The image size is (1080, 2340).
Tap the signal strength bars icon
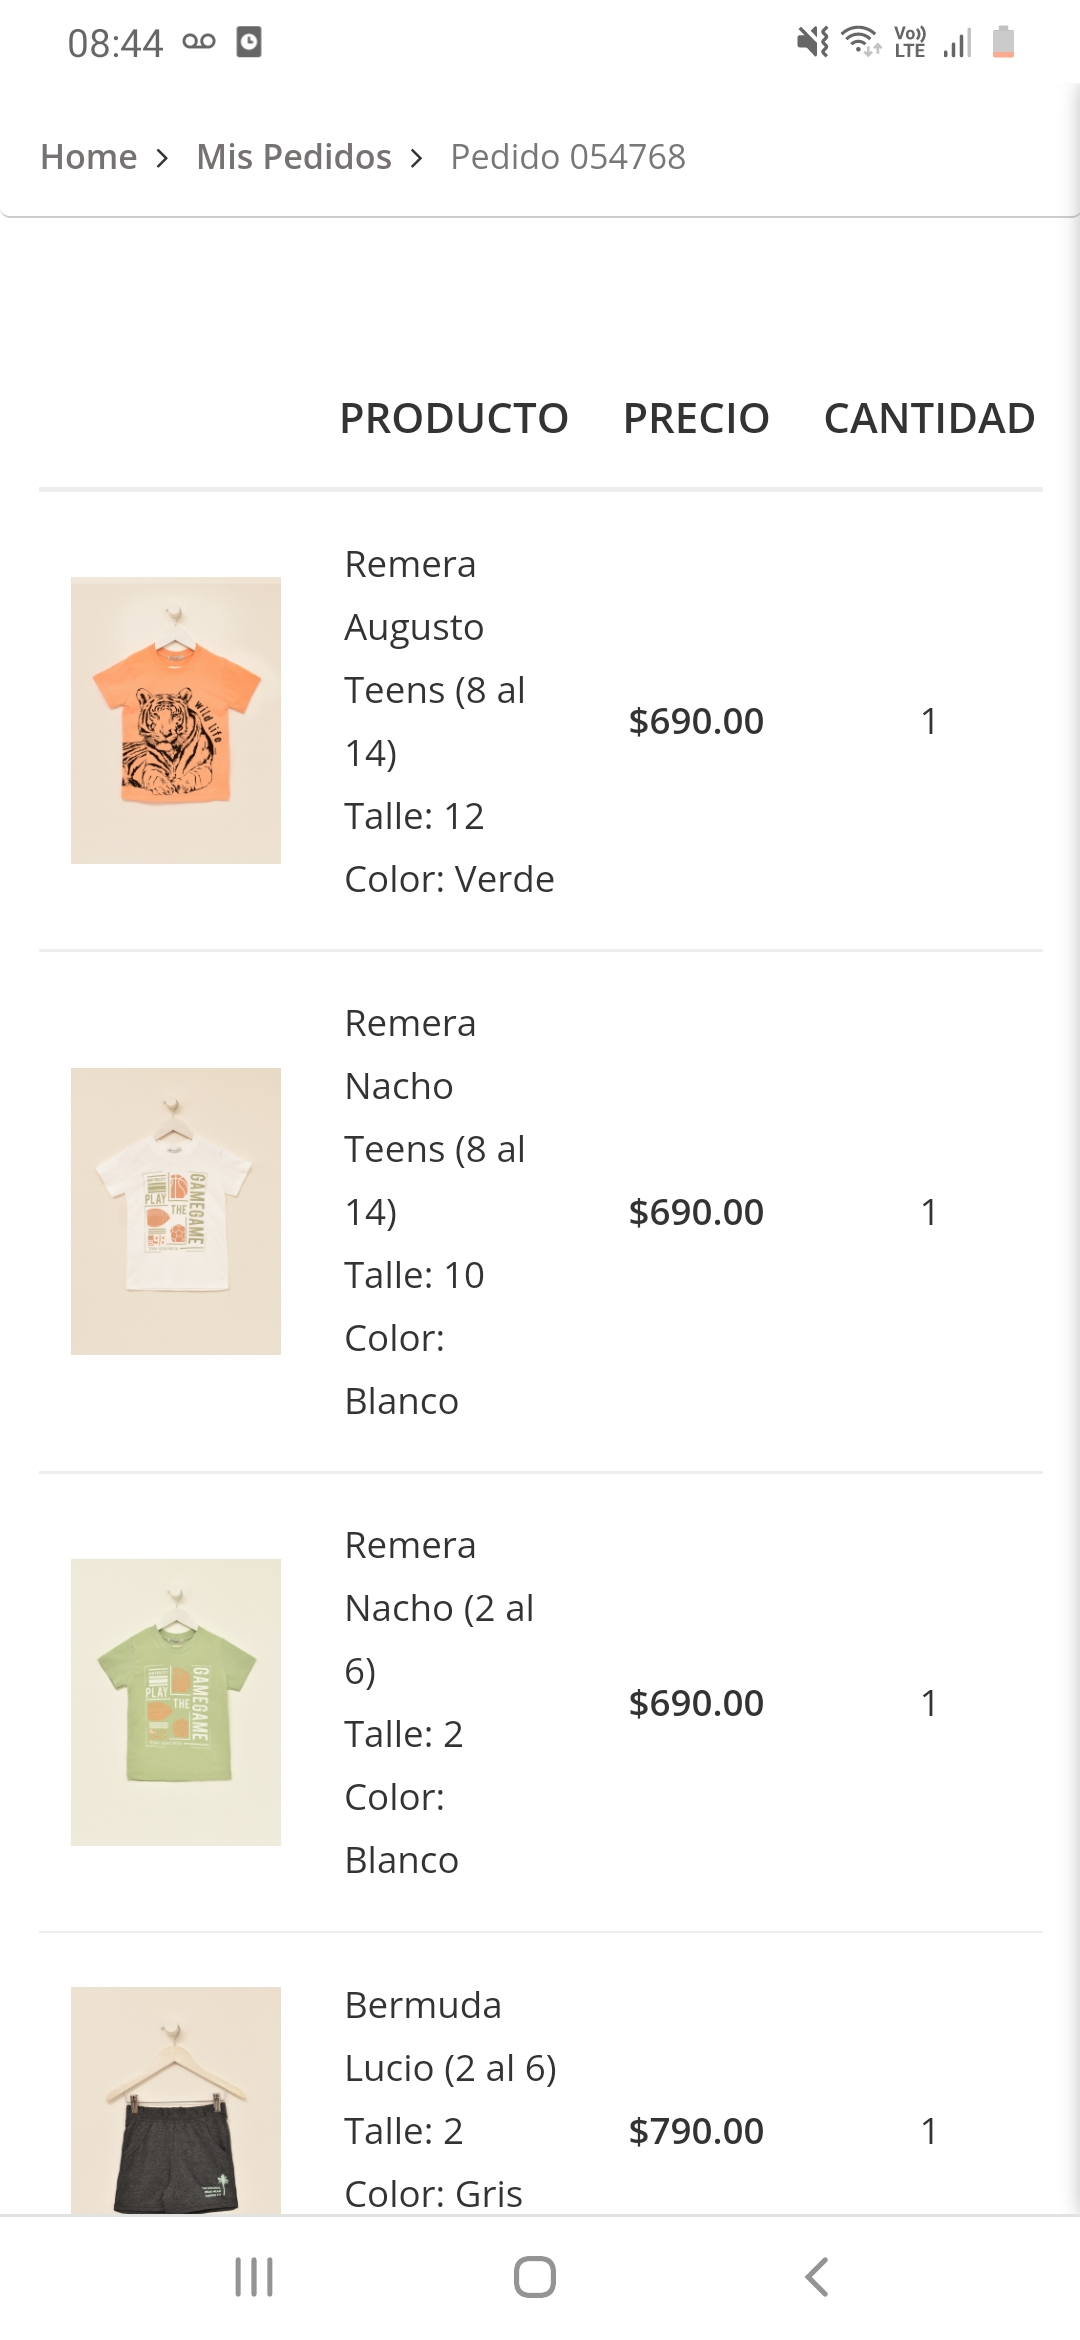957,43
